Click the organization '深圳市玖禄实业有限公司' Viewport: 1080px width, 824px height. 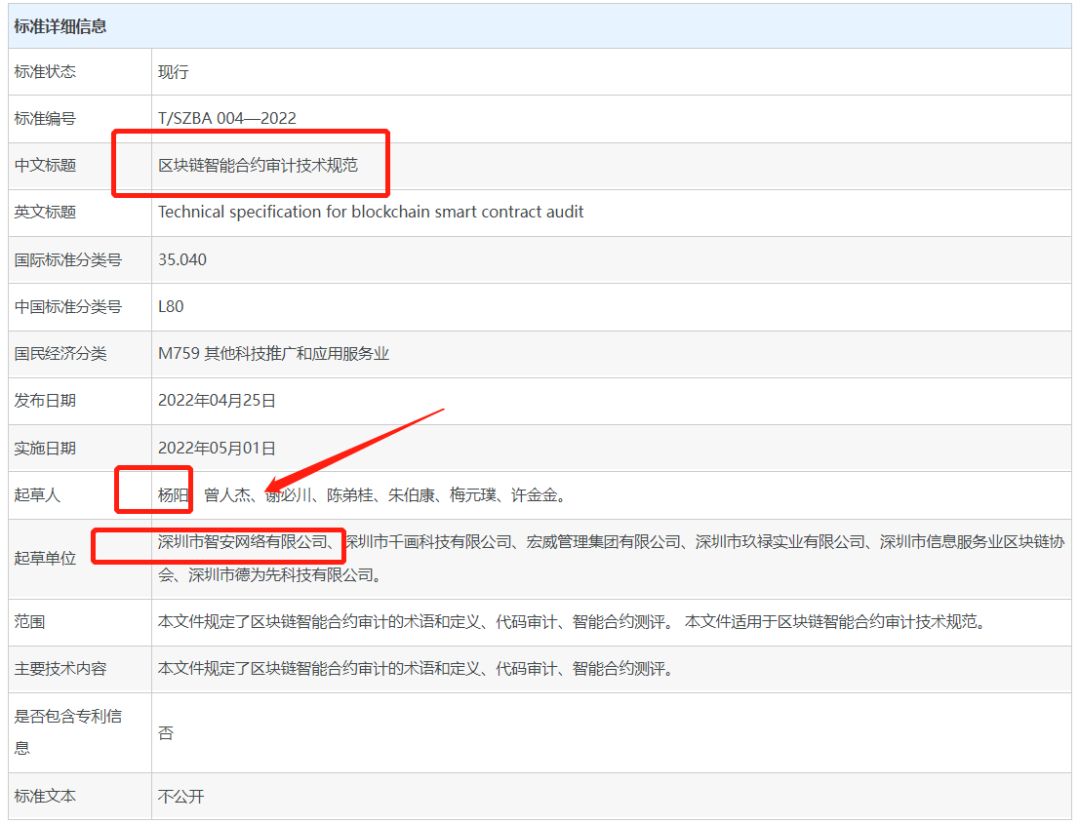(780, 542)
